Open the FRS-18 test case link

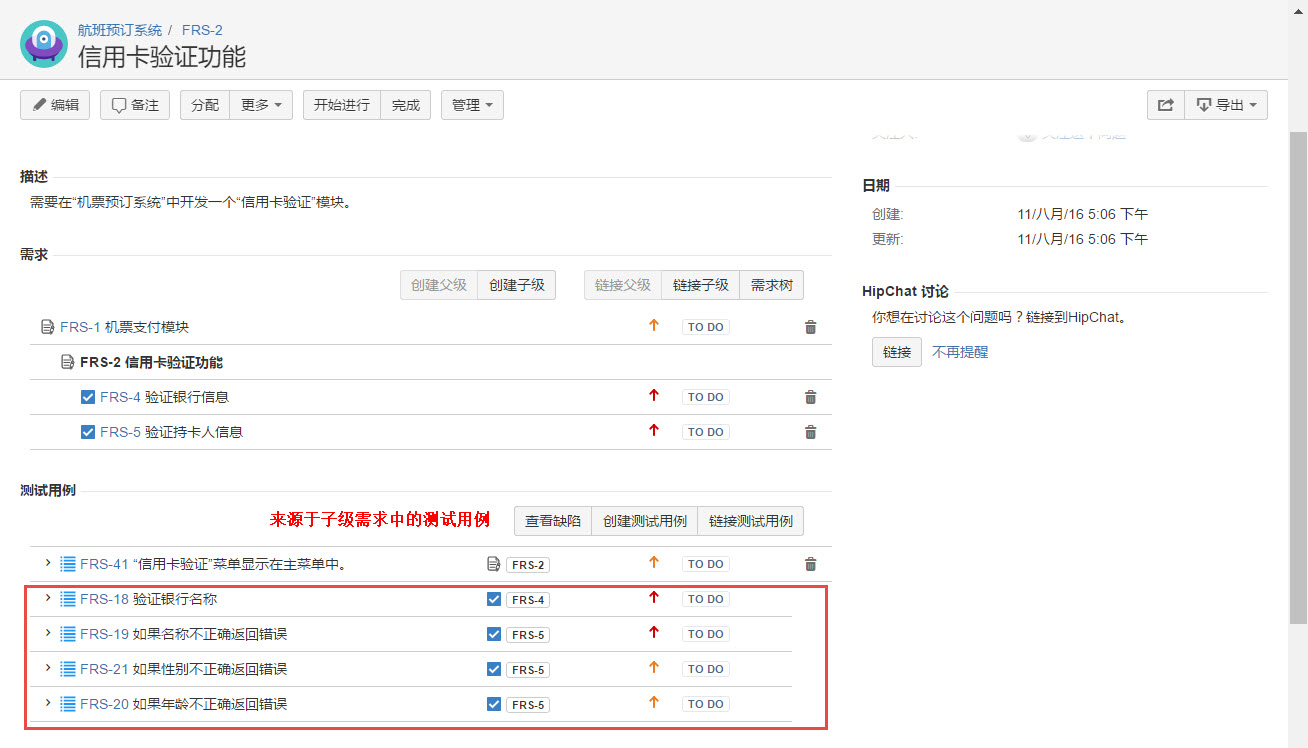[104, 599]
